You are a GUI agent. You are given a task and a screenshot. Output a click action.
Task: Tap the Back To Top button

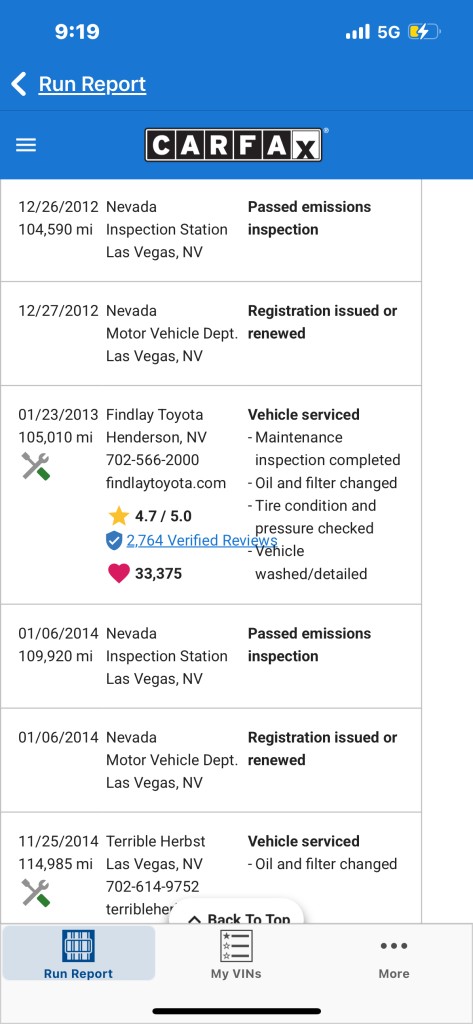tap(236, 912)
